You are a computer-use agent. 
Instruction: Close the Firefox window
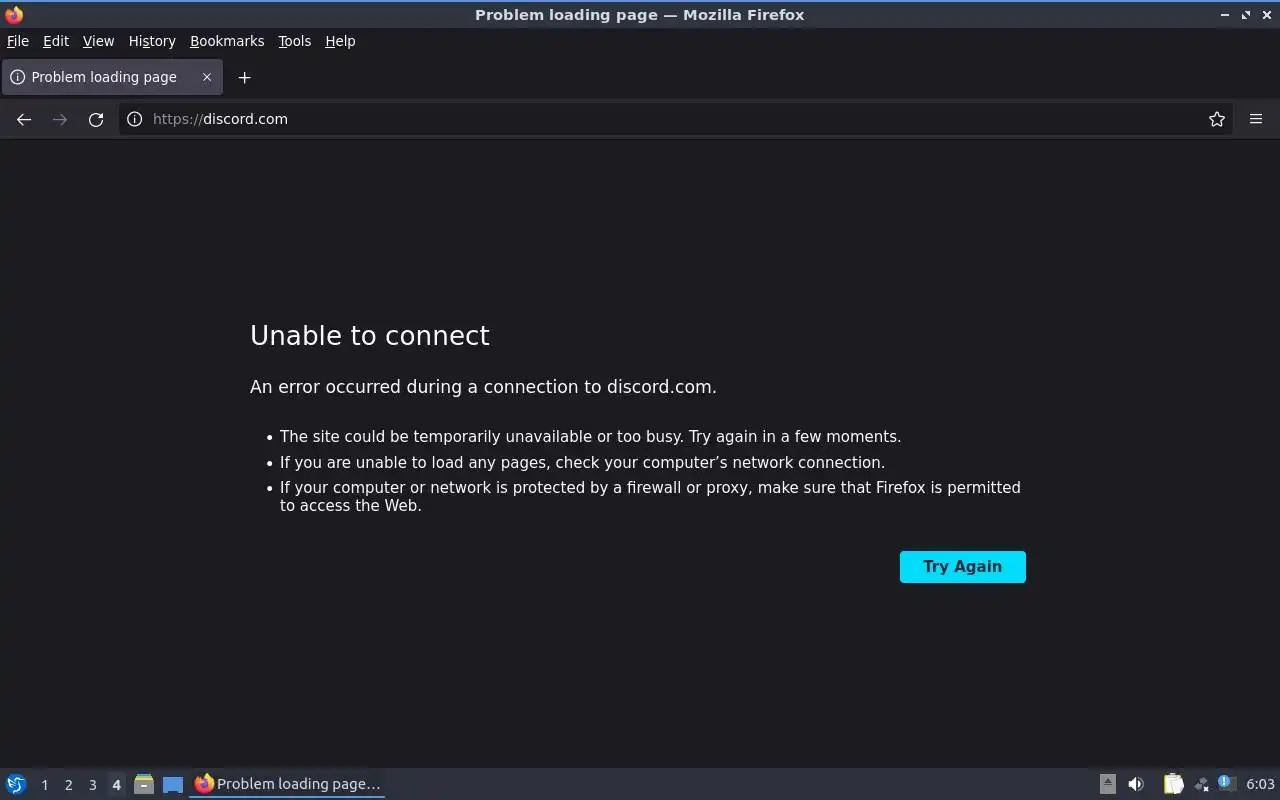click(x=1266, y=15)
